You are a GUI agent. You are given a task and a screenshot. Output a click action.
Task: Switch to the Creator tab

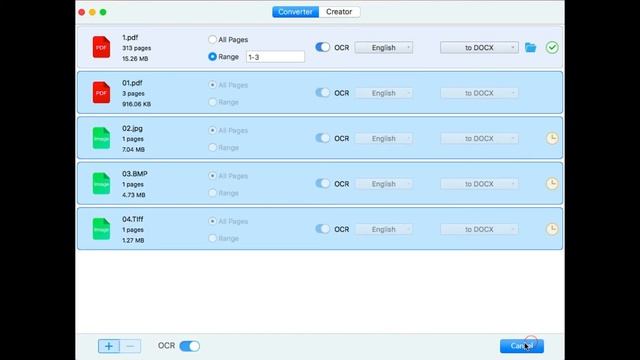click(x=339, y=12)
